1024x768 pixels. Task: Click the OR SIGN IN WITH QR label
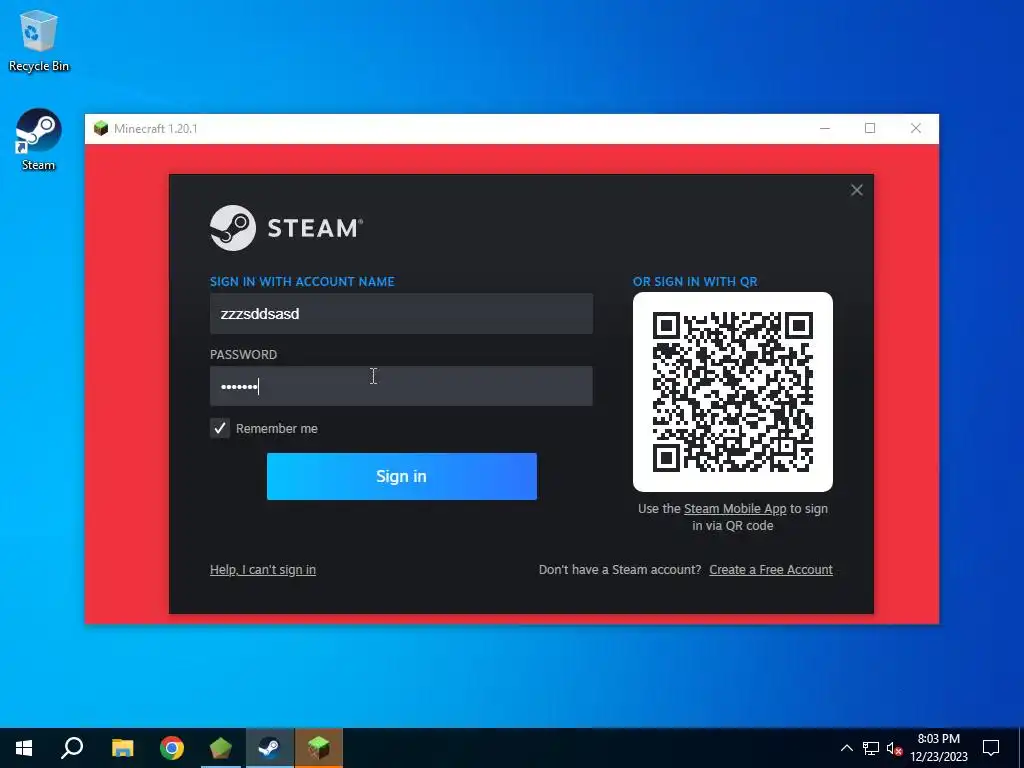tap(695, 281)
